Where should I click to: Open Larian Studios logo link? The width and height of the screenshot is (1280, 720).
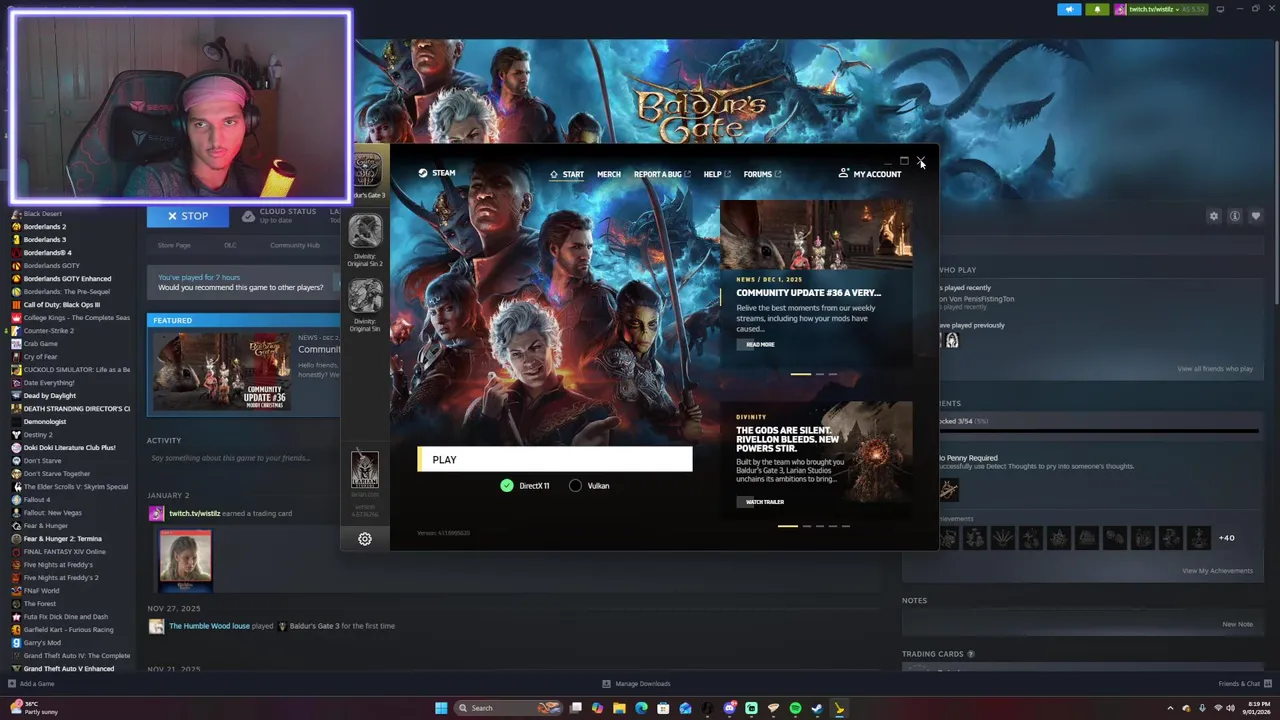[365, 470]
